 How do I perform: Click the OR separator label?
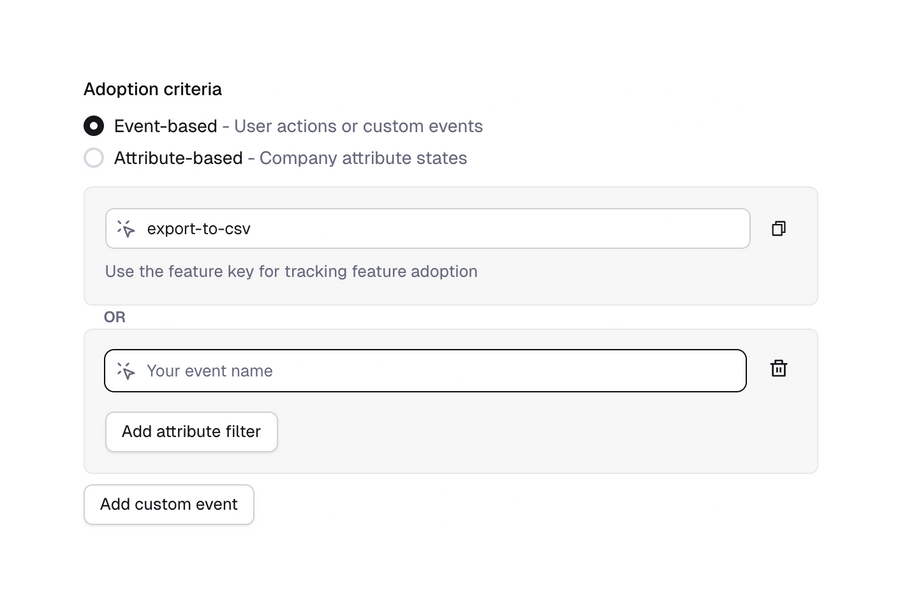coord(114,317)
